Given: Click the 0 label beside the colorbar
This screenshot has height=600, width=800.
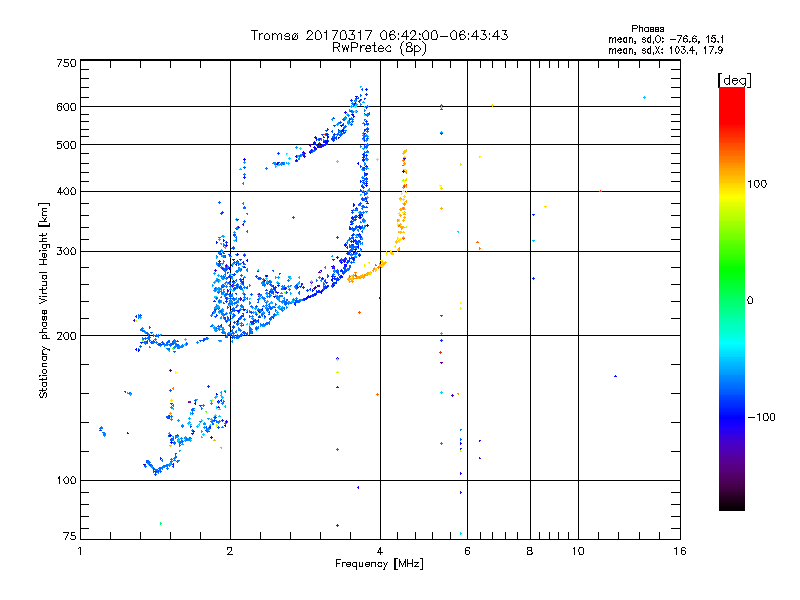Looking at the screenshot, I should (750, 300).
